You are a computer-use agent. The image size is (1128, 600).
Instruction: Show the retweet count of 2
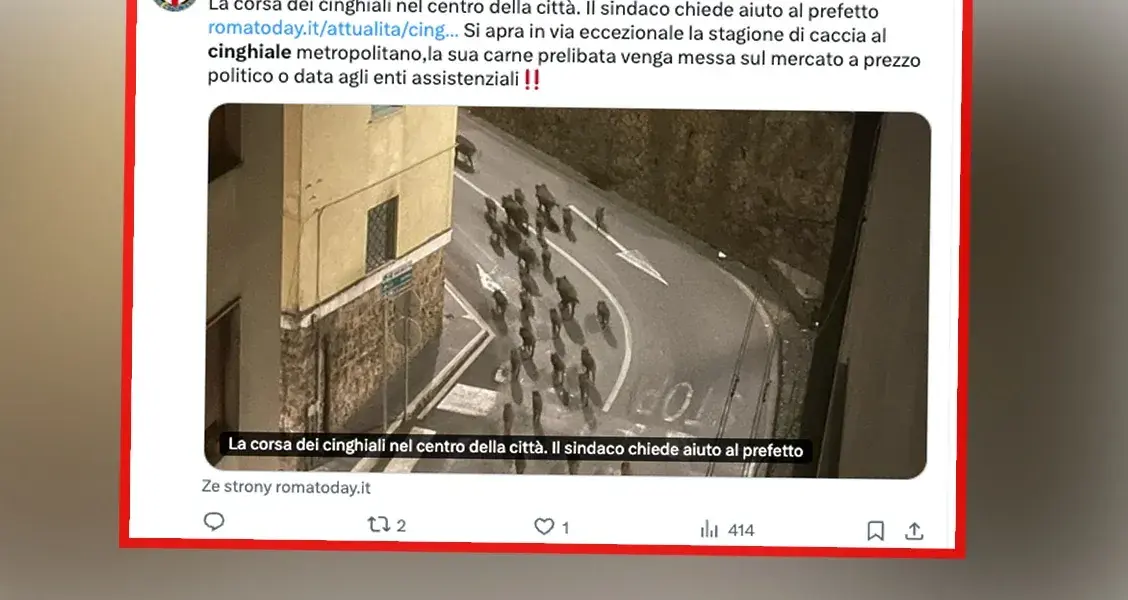[x=401, y=526]
